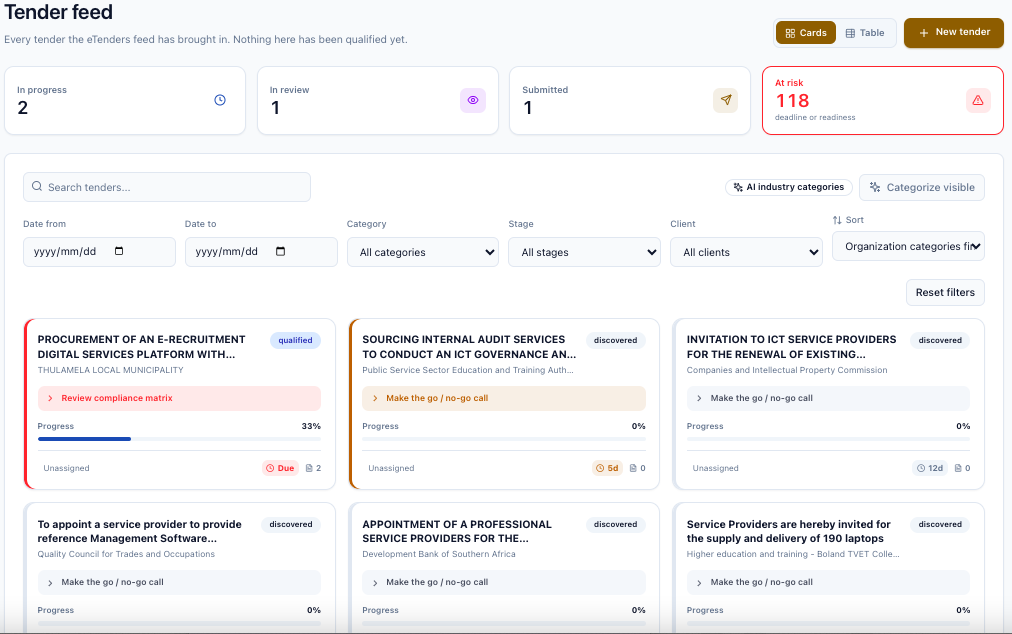Open supply and delivery of 190 laptops title
The height and width of the screenshot is (634, 1012).
coord(789,531)
